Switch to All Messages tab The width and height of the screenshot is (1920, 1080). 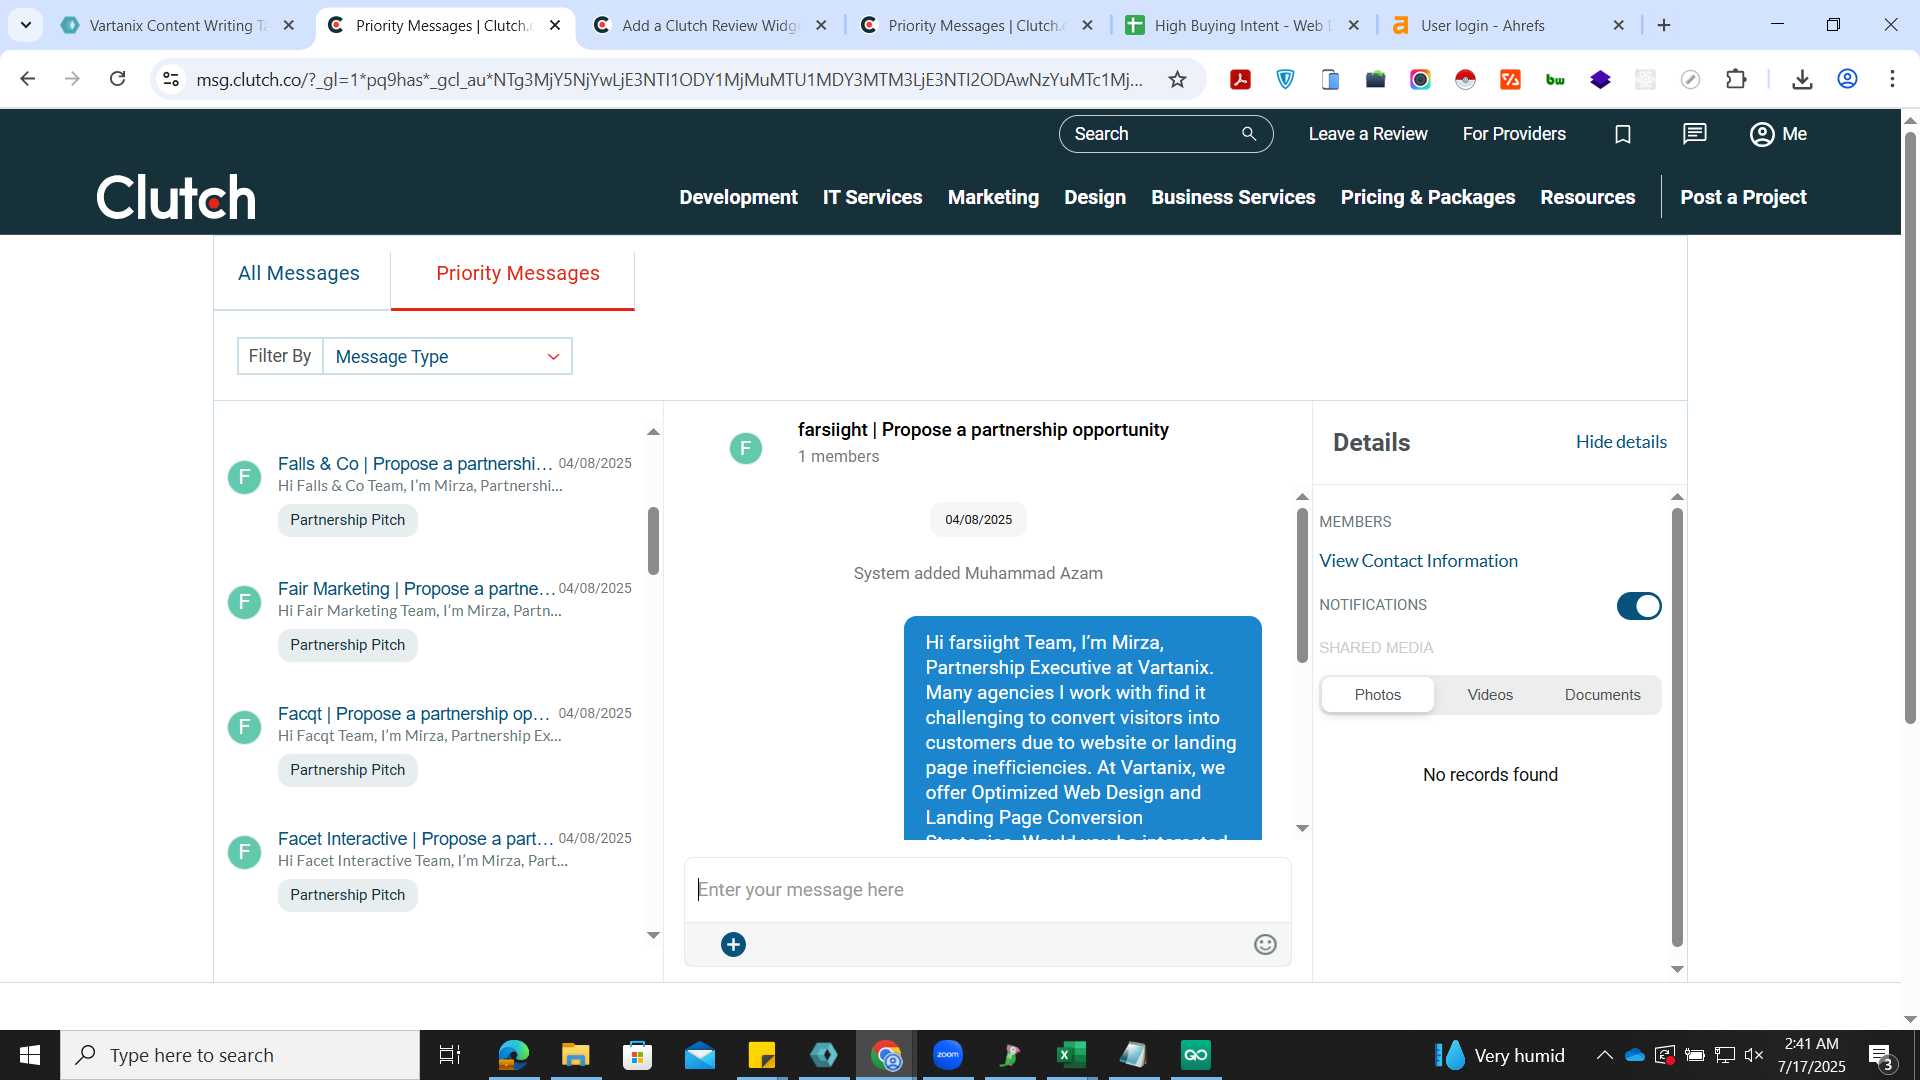click(299, 273)
